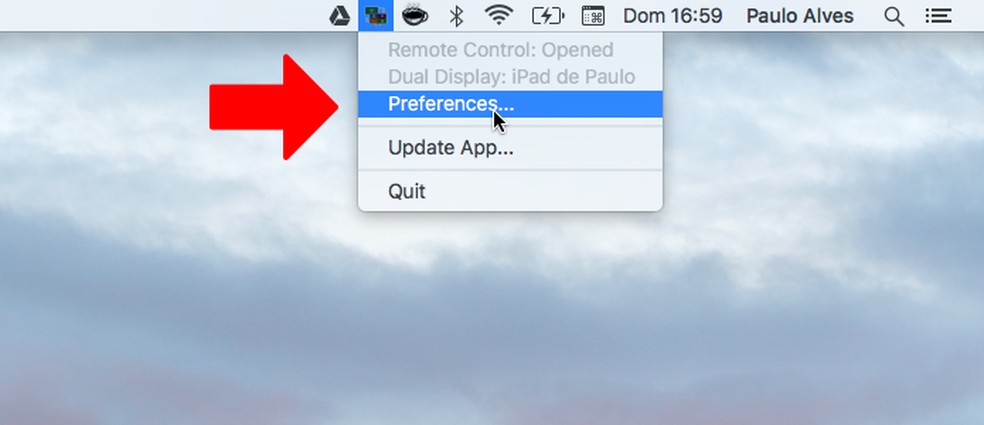Open the coffee cup menu bar icon
The image size is (984, 425).
point(415,16)
